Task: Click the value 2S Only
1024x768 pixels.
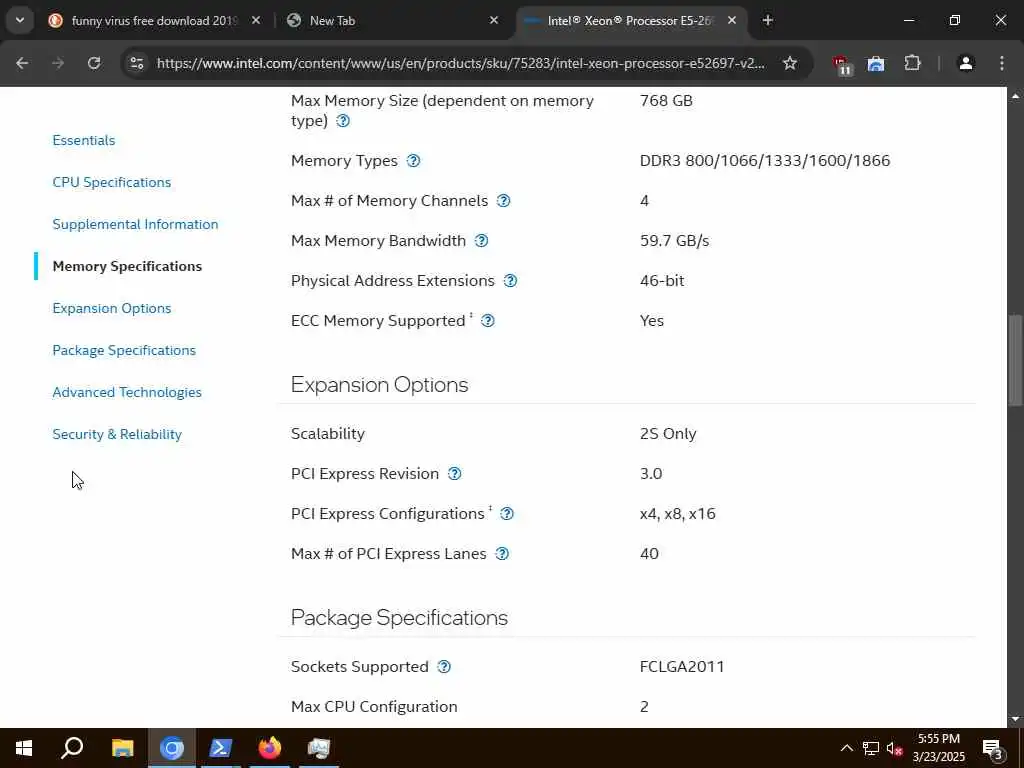Action: pos(668,434)
